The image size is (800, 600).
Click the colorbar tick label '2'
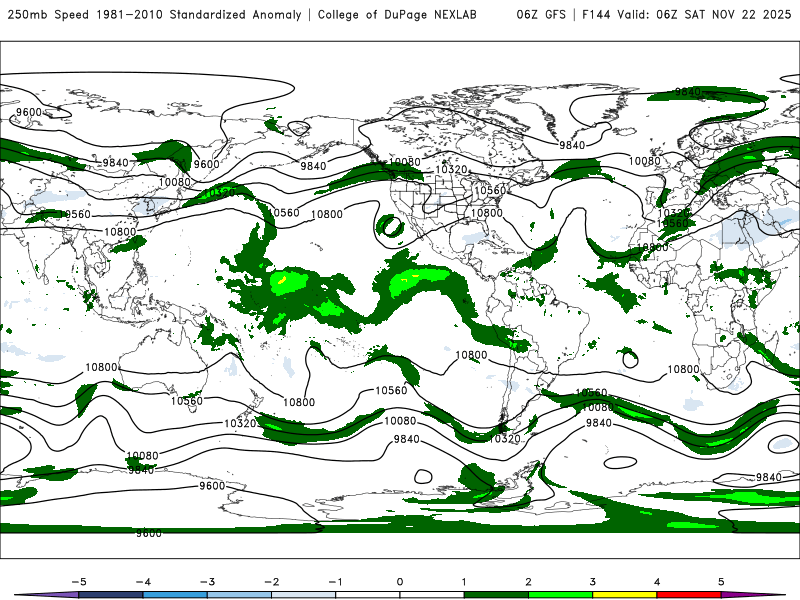[529, 582]
